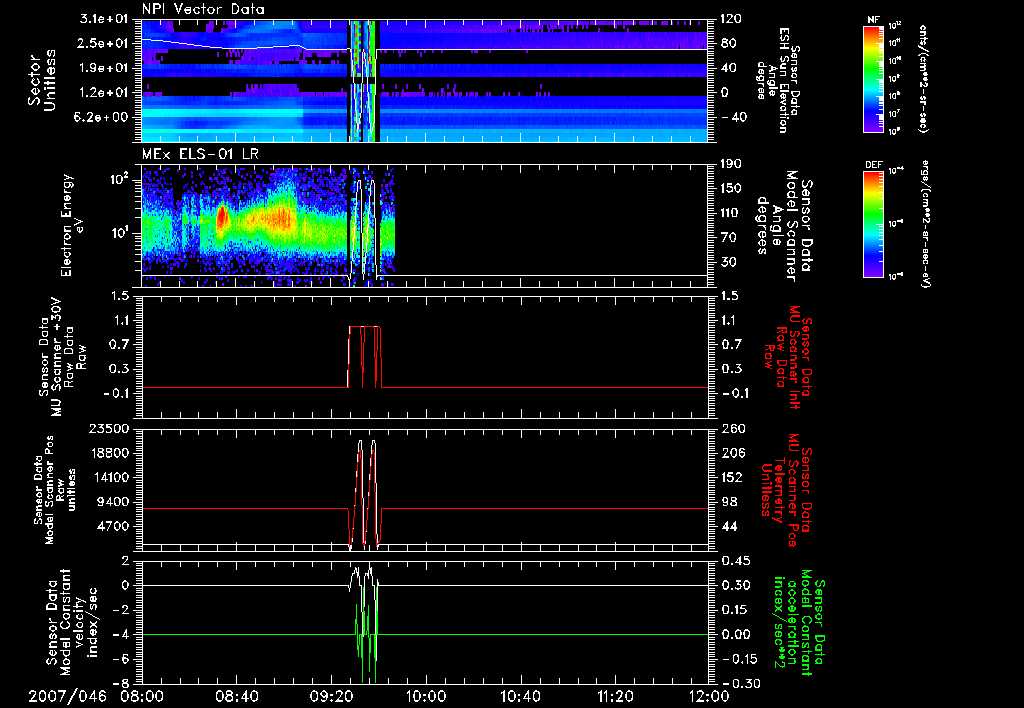Click the 1.9e+01 sector tick label
Viewport: 1024px width, 708px height.
[105, 68]
